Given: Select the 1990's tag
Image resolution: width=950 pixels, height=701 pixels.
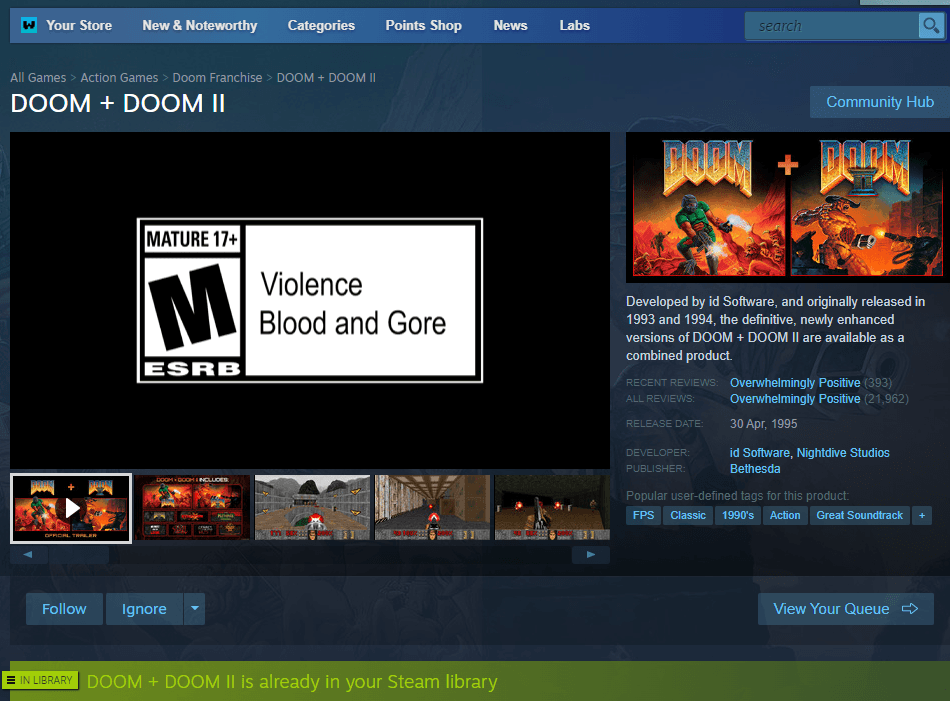Looking at the screenshot, I should click(737, 516).
